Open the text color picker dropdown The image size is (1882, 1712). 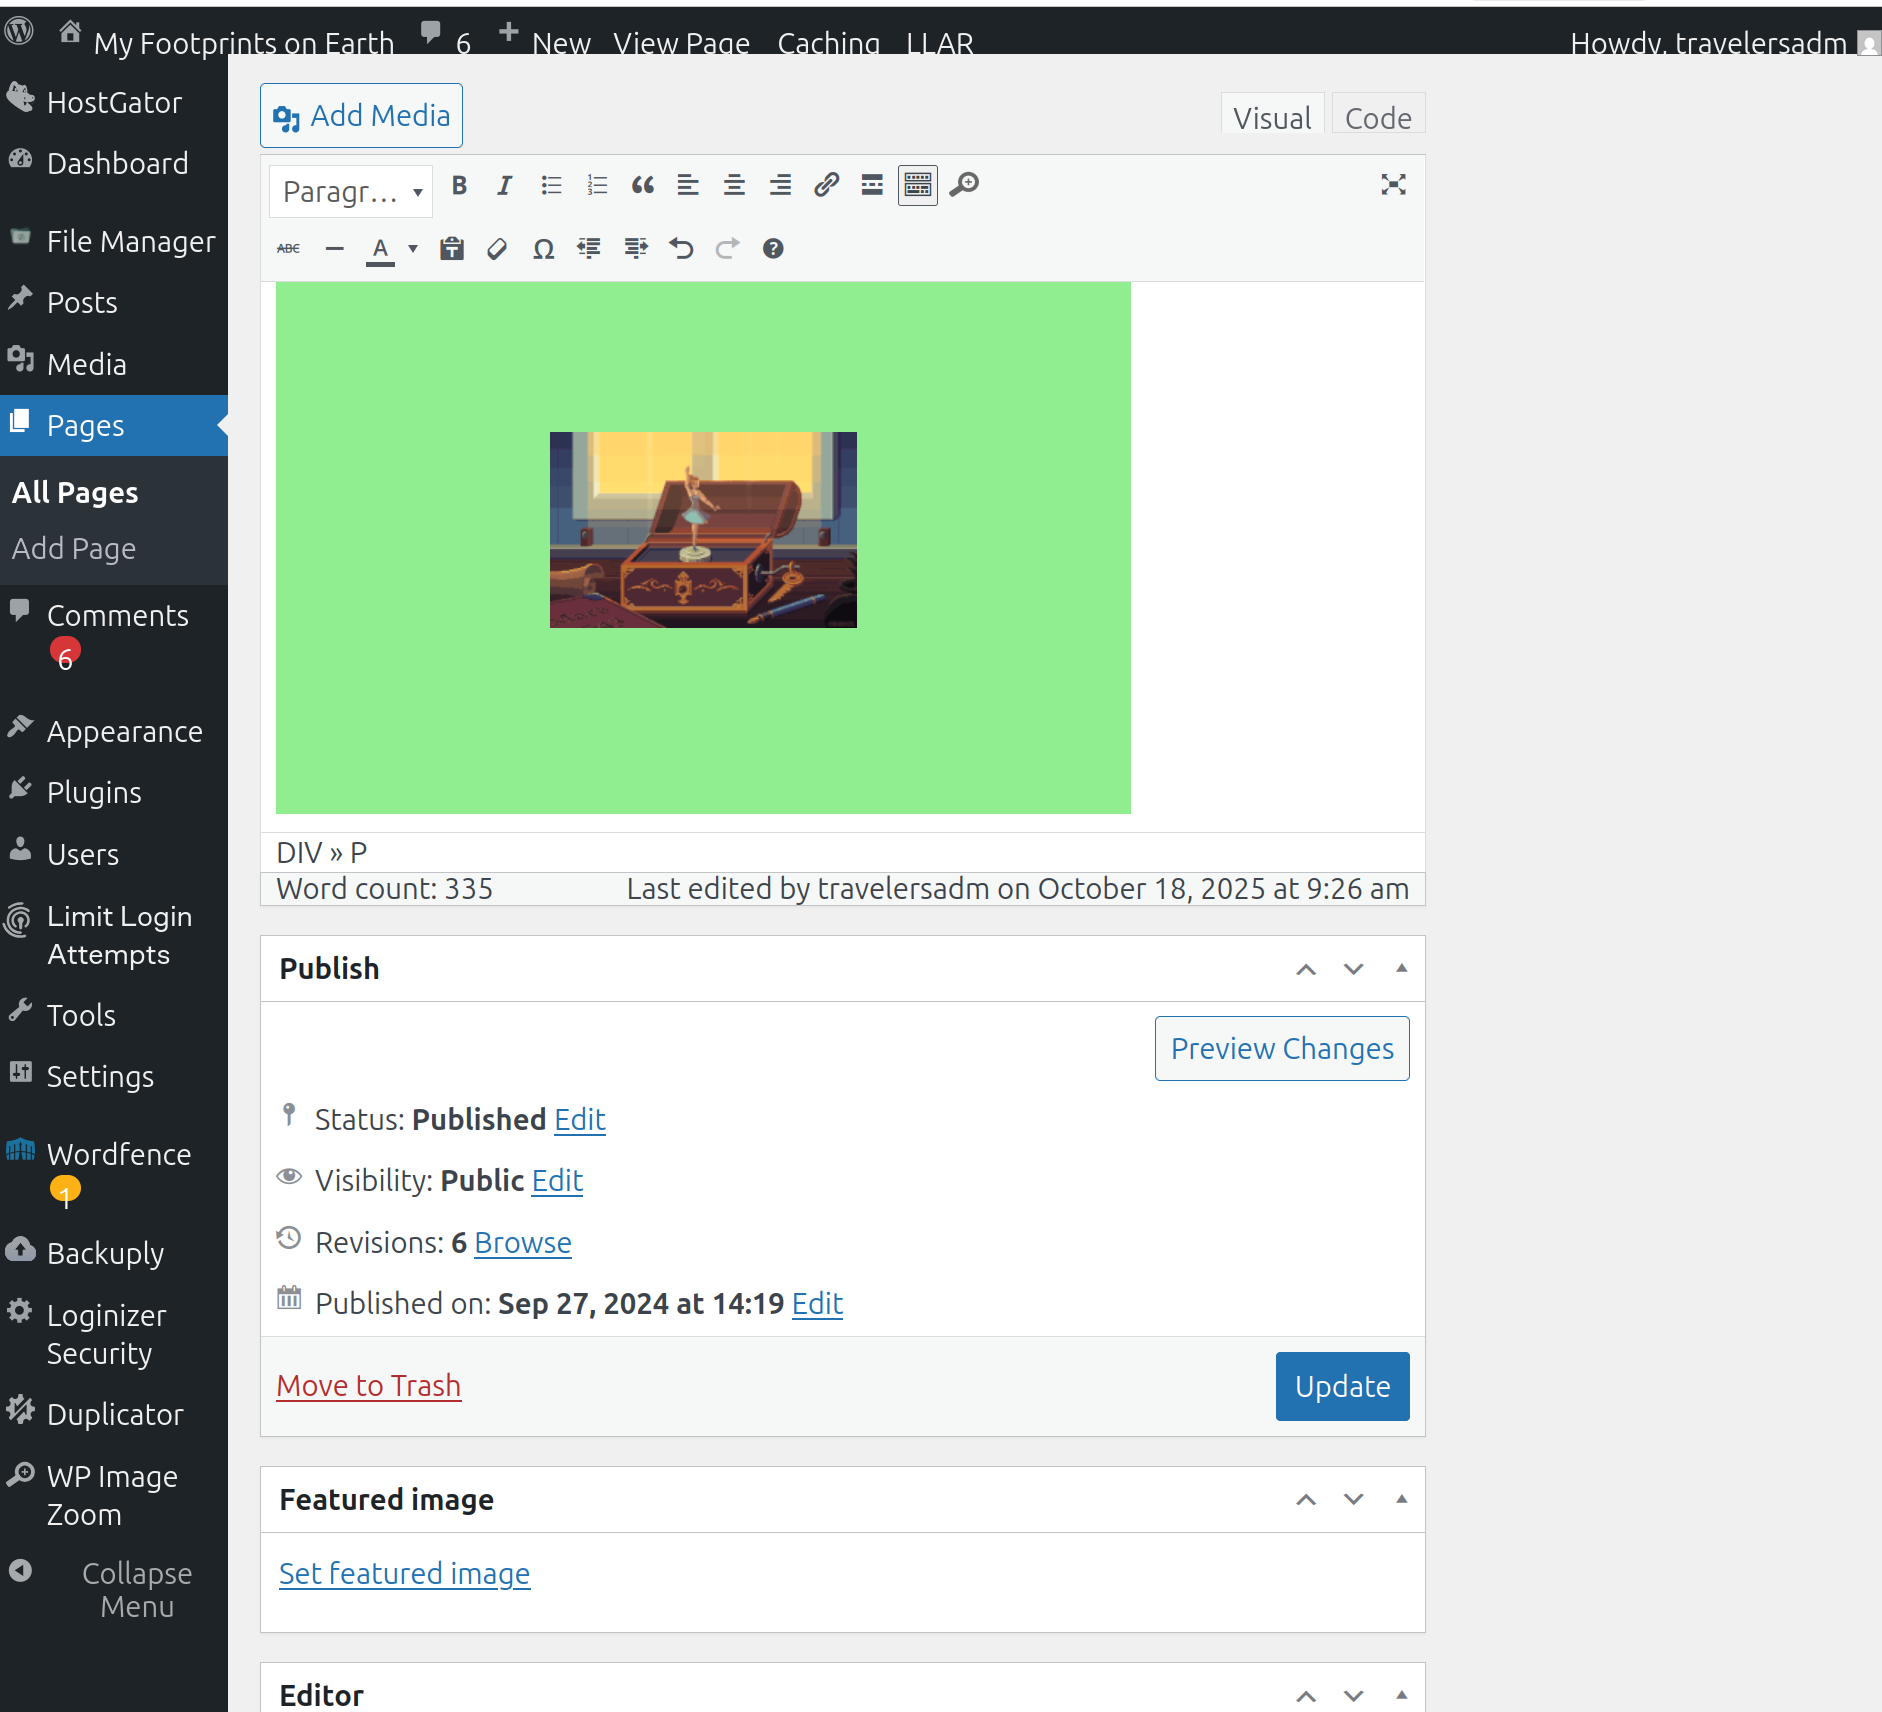(412, 249)
